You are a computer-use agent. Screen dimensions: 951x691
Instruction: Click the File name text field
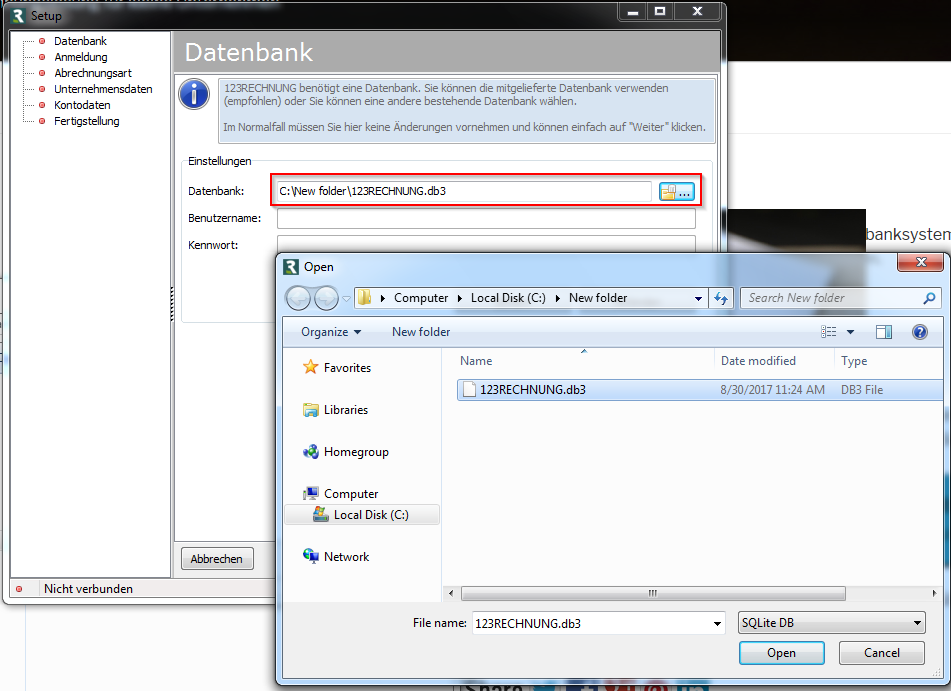(x=591, y=624)
